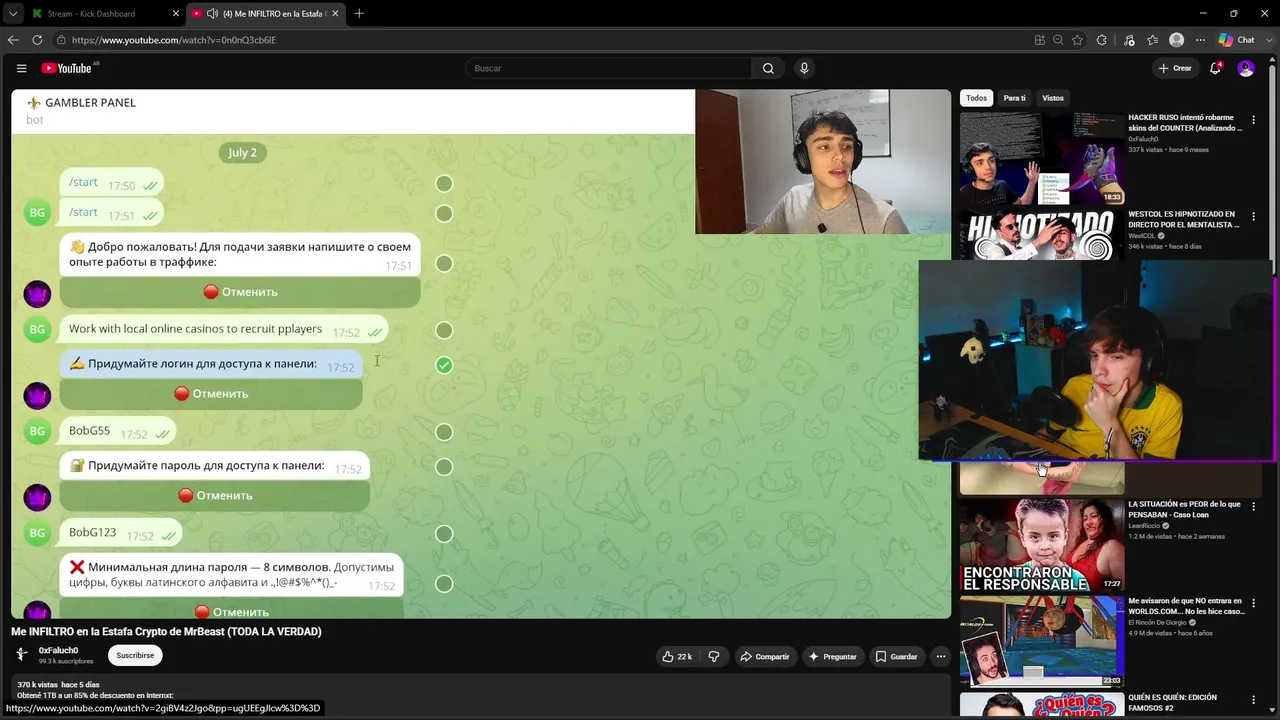Open the YouTube guide hamburger menu
Viewport: 1280px width, 720px height.
point(21,68)
